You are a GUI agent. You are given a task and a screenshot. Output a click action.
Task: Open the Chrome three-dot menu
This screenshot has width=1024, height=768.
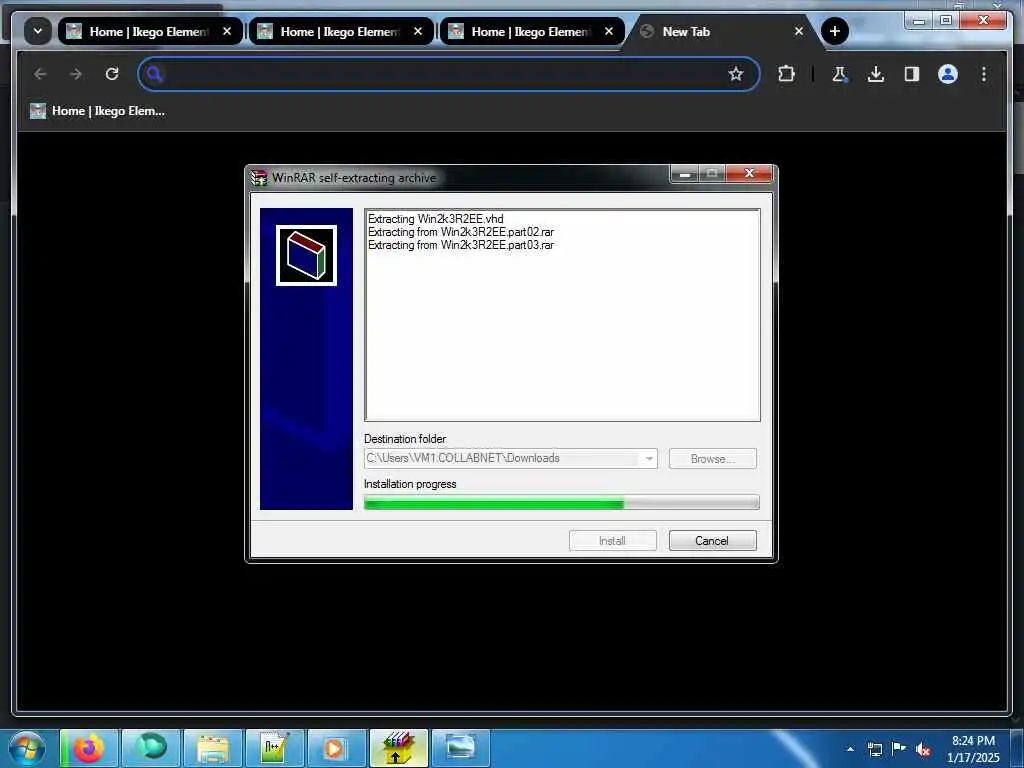coord(984,74)
